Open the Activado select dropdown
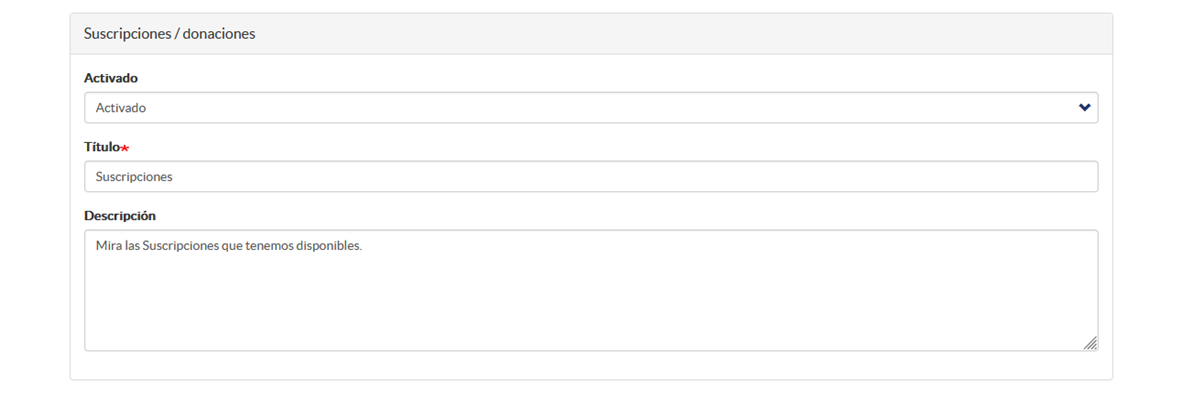 point(591,108)
